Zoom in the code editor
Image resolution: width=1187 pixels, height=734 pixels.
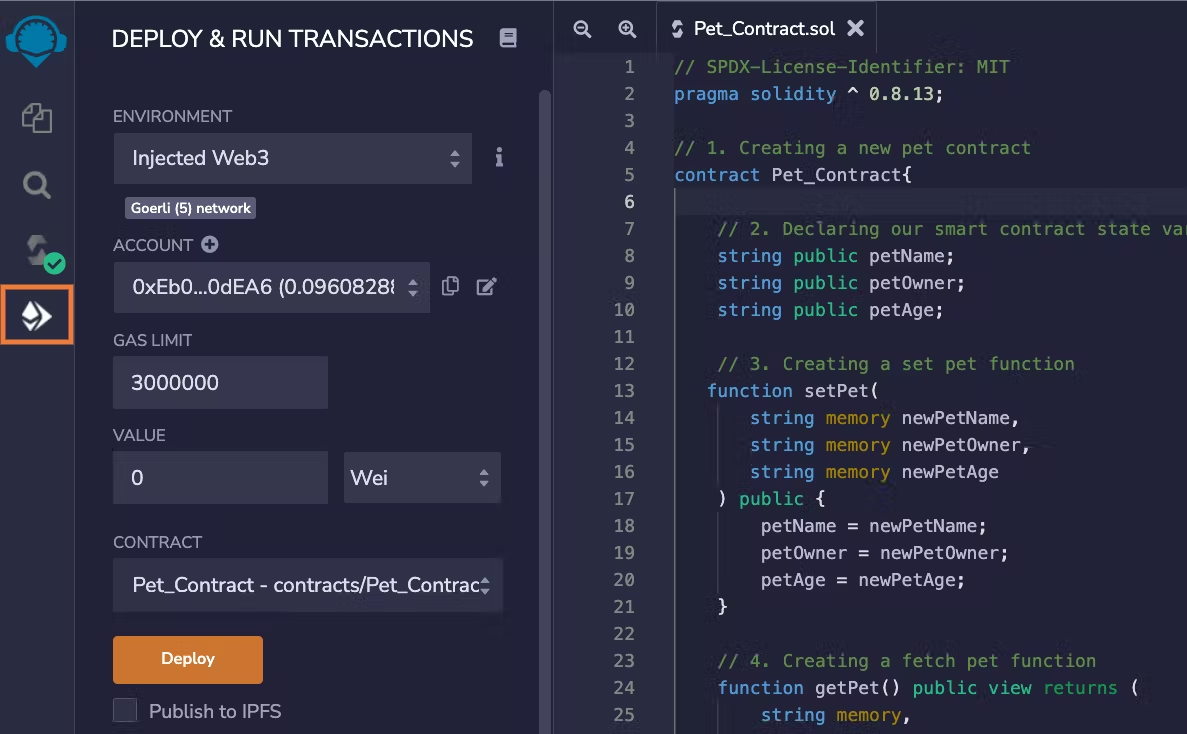point(627,29)
